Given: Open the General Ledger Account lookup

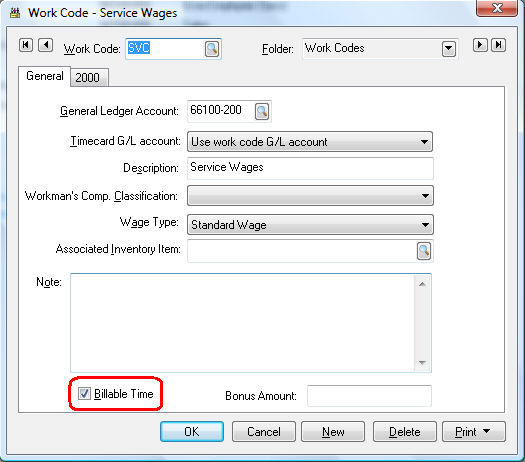Looking at the screenshot, I should point(262,111).
